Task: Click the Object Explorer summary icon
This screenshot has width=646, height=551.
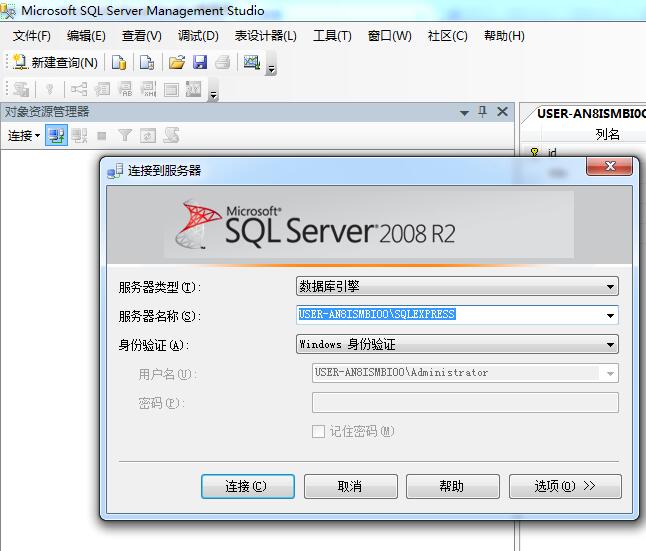Action: (171, 136)
